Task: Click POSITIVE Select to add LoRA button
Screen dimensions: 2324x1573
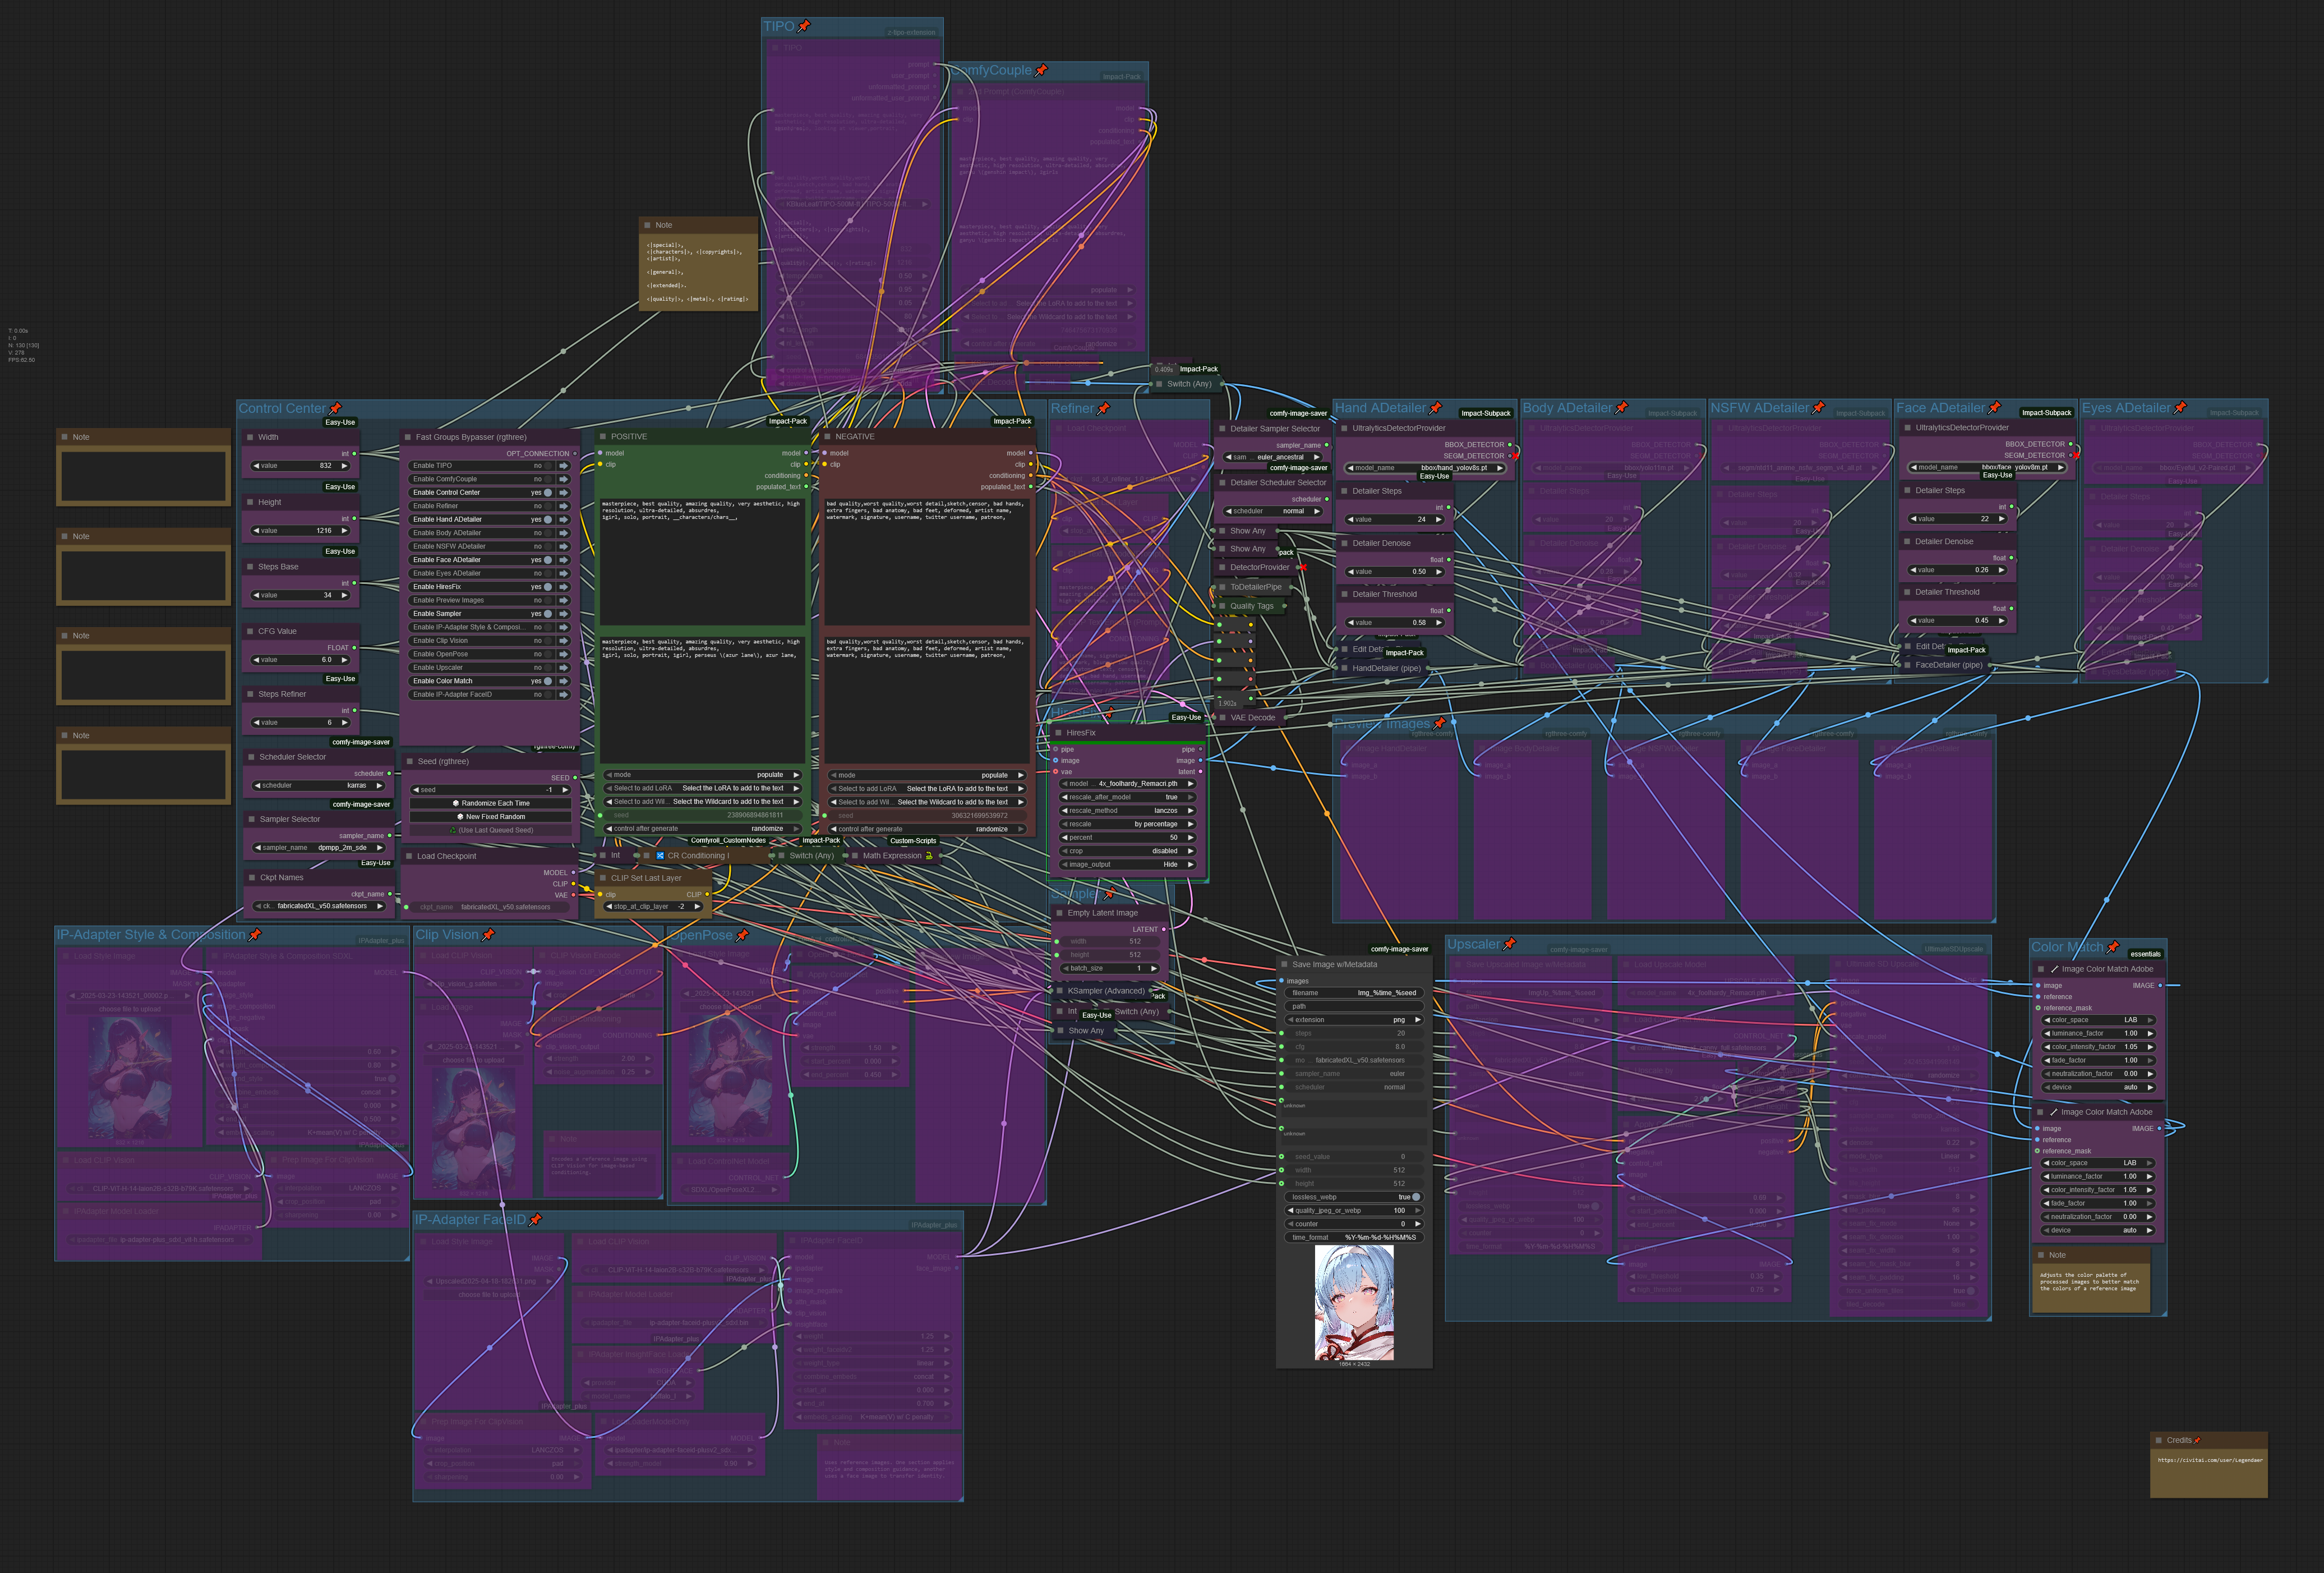Action: click(703, 788)
